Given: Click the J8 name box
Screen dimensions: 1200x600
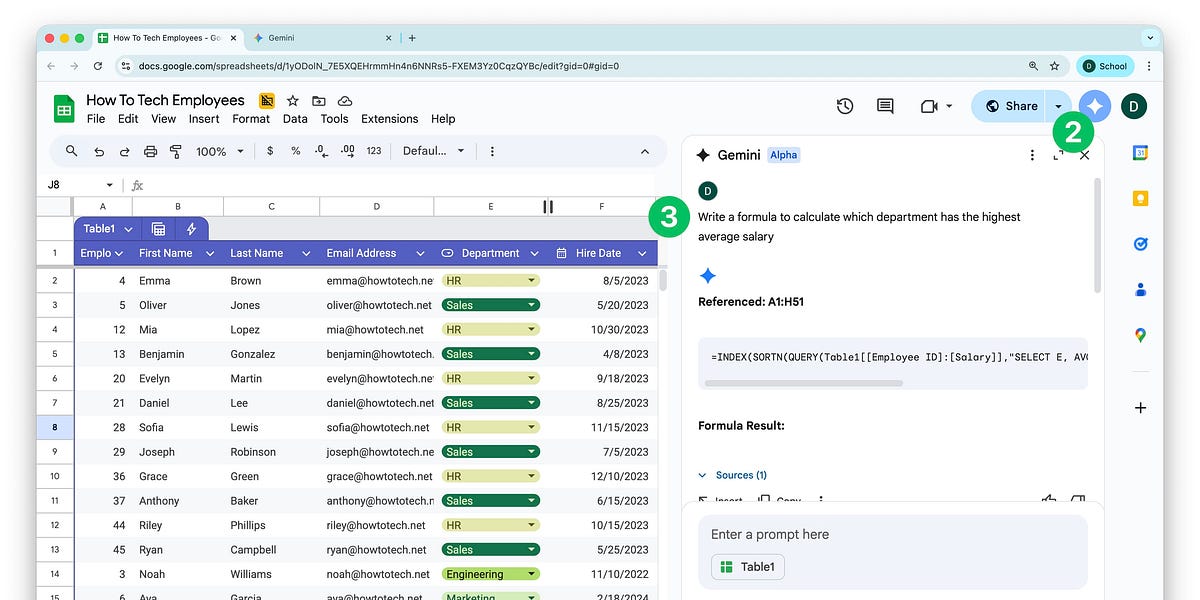Looking at the screenshot, I should tap(81, 185).
